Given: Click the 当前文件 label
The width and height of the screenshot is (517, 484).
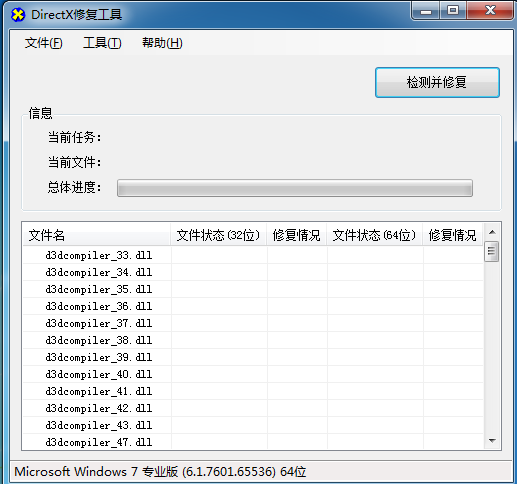Looking at the screenshot, I should 74,162.
